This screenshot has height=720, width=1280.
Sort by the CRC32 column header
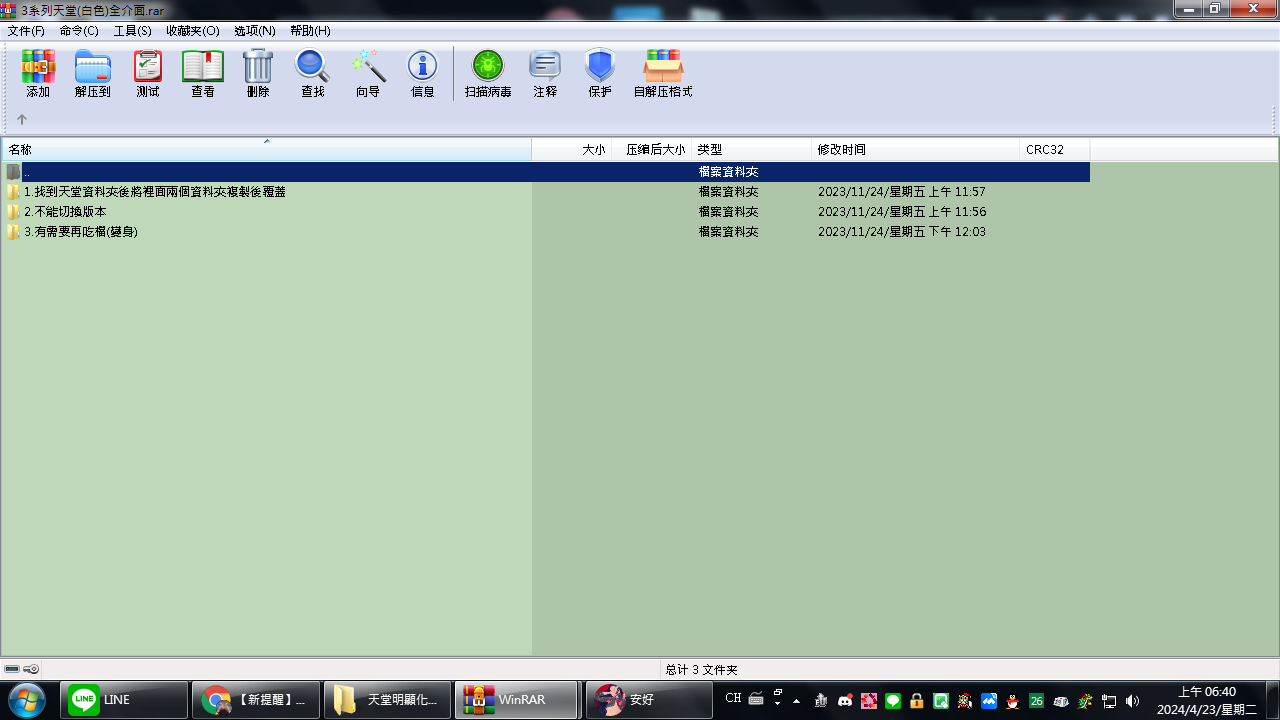coord(1055,149)
